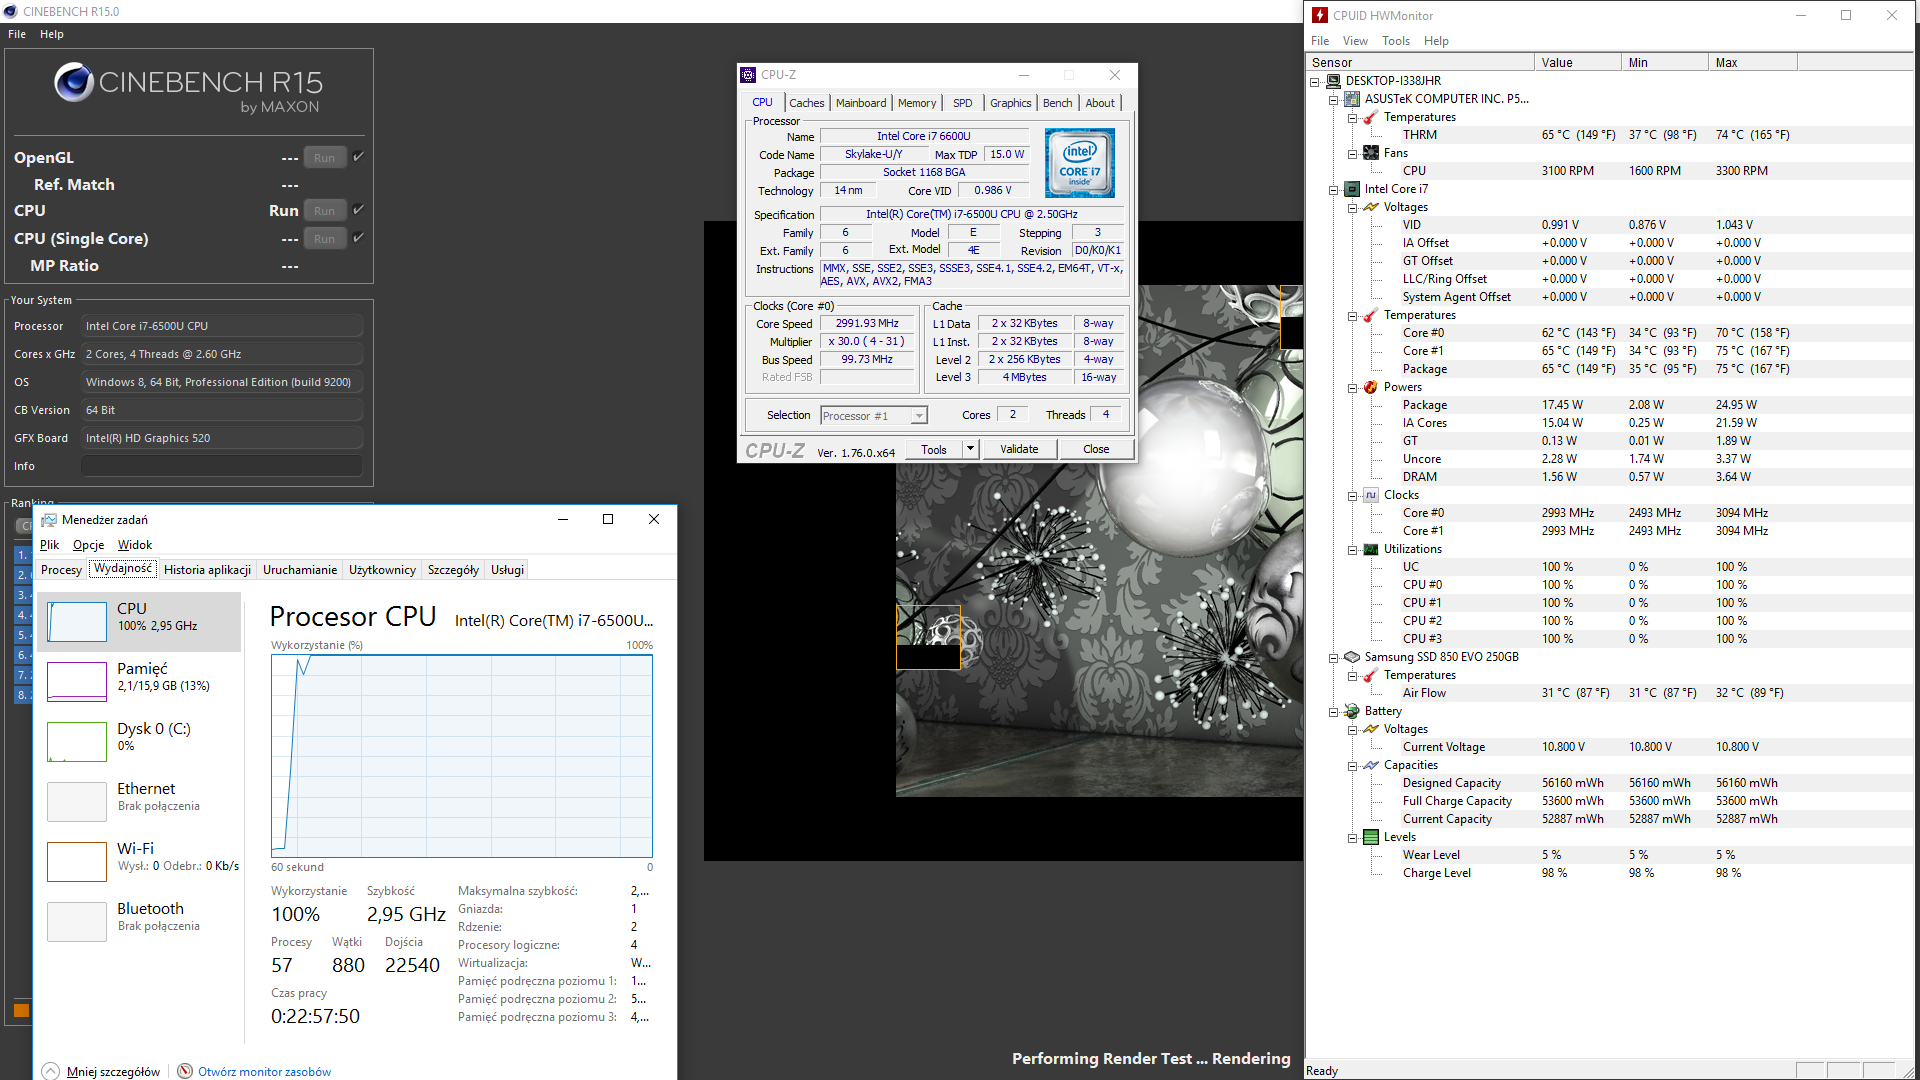1920x1080 pixels.
Task: Click the Battery icon in sensor tree
Action: [1352, 711]
